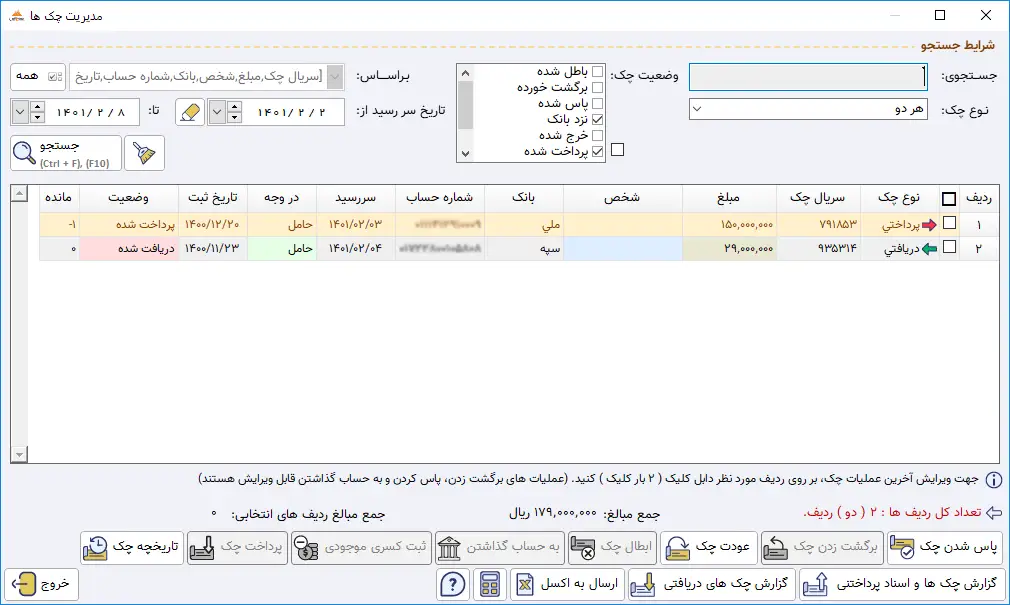Click the eraser icon beside start date
1010x605 pixels.
[189, 112]
